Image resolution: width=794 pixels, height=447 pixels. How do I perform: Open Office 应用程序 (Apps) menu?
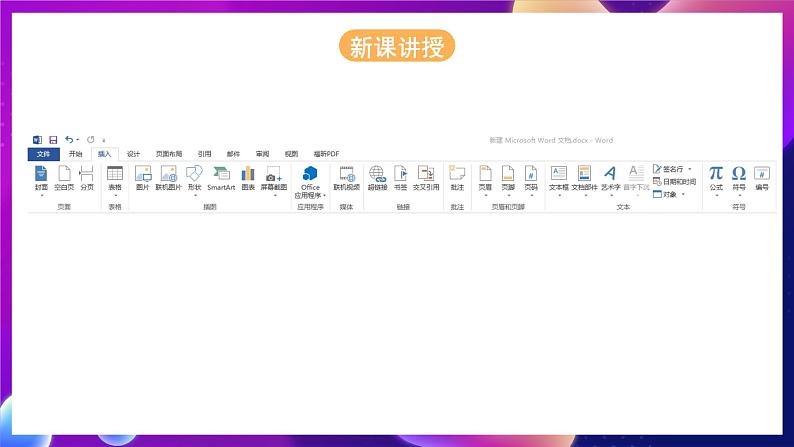pos(310,181)
